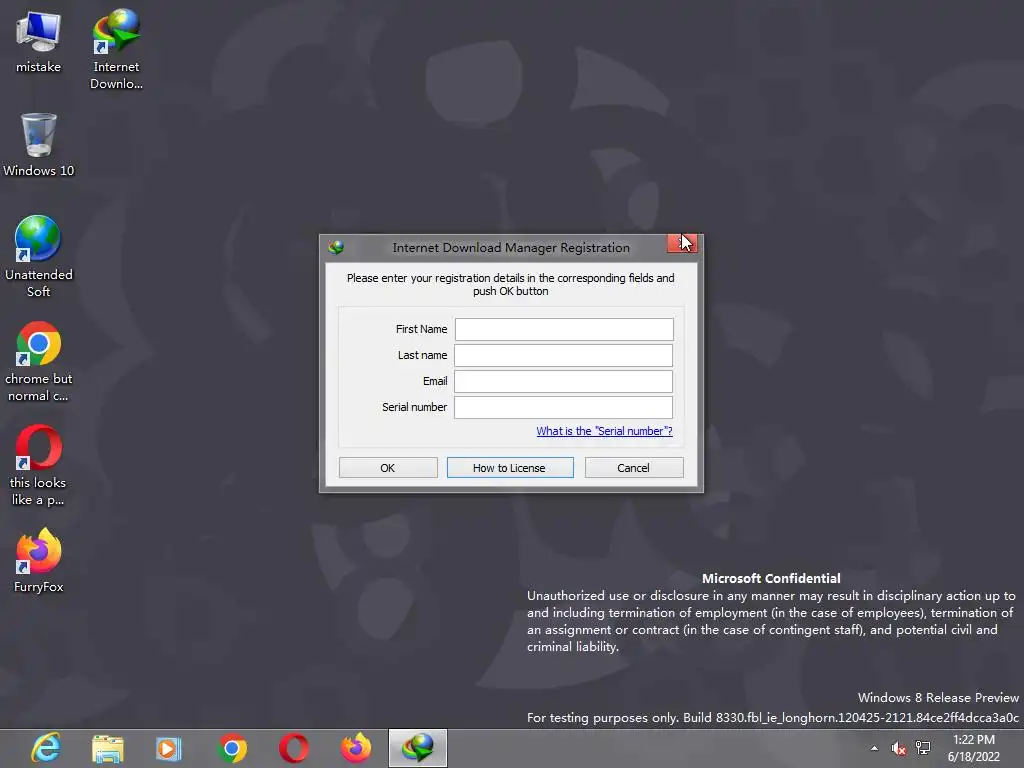
Task: Select the 'Windows 10' recycle bin icon
Action: point(39,145)
